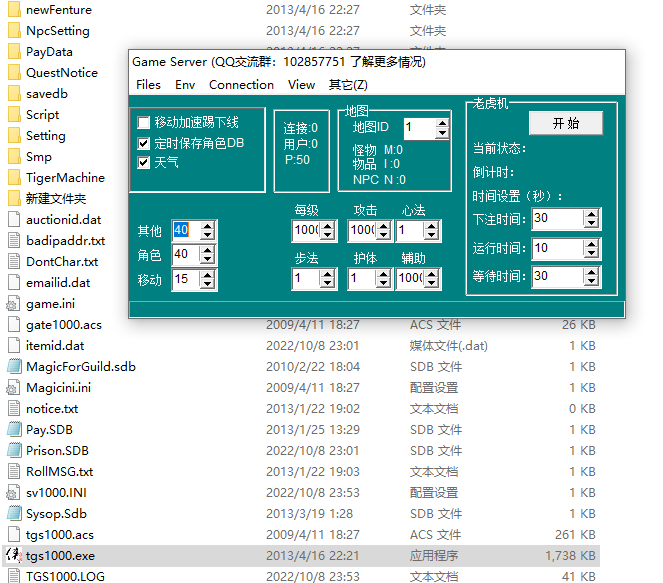Click the MagicForGuild.sdb file icon
This screenshot has height=583, width=663.
pyautogui.click(x=14, y=367)
